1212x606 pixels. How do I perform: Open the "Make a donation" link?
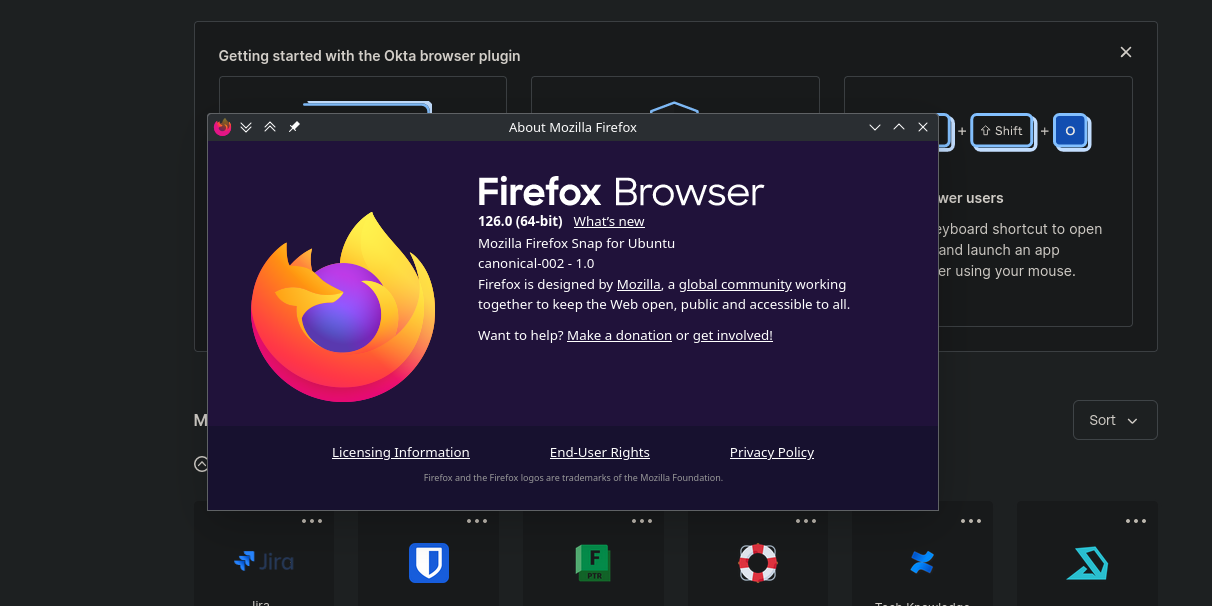coord(619,335)
